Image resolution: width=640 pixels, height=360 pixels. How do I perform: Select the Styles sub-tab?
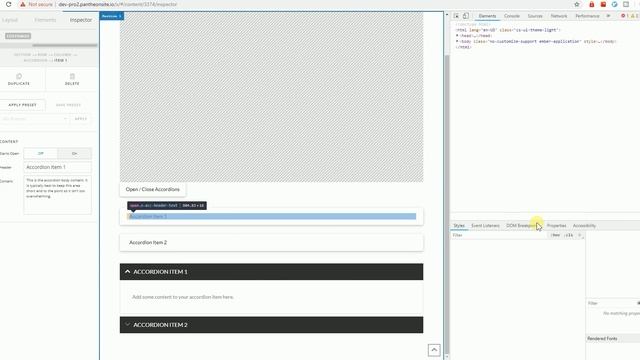pyautogui.click(x=459, y=226)
